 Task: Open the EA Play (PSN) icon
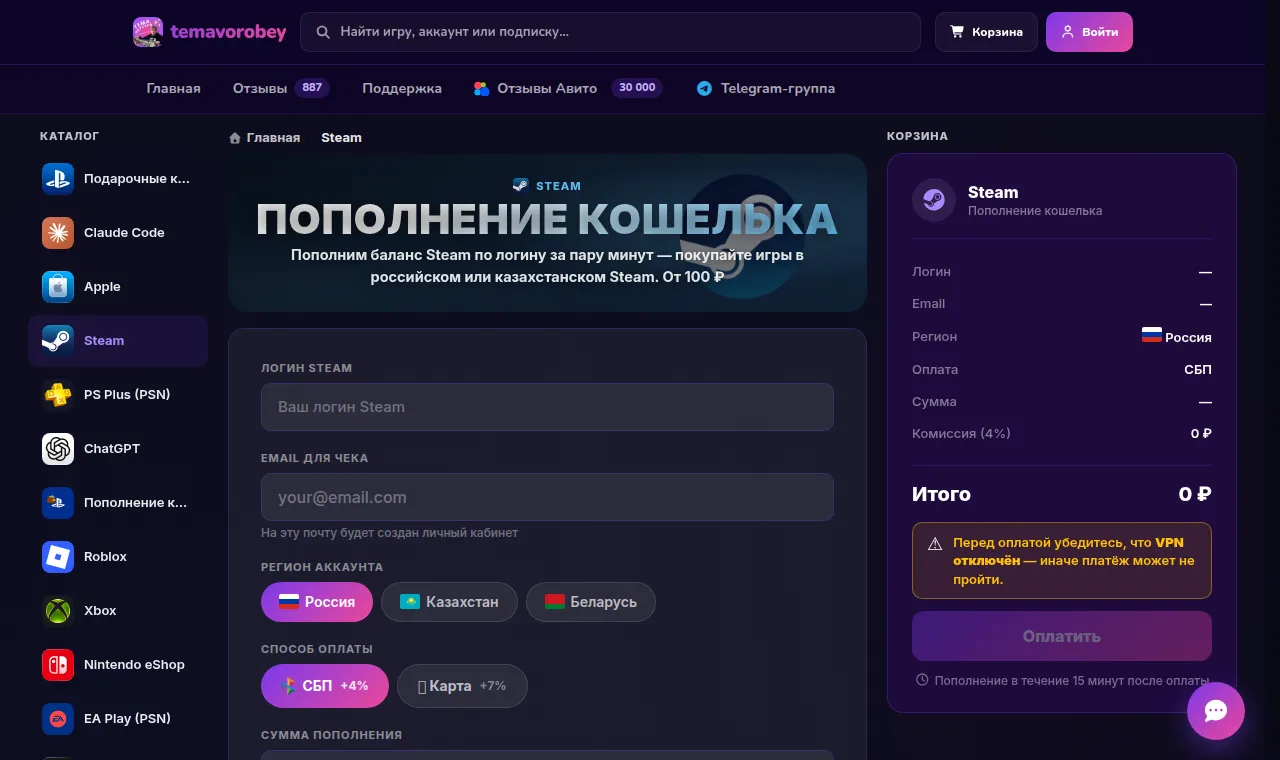tap(58, 718)
